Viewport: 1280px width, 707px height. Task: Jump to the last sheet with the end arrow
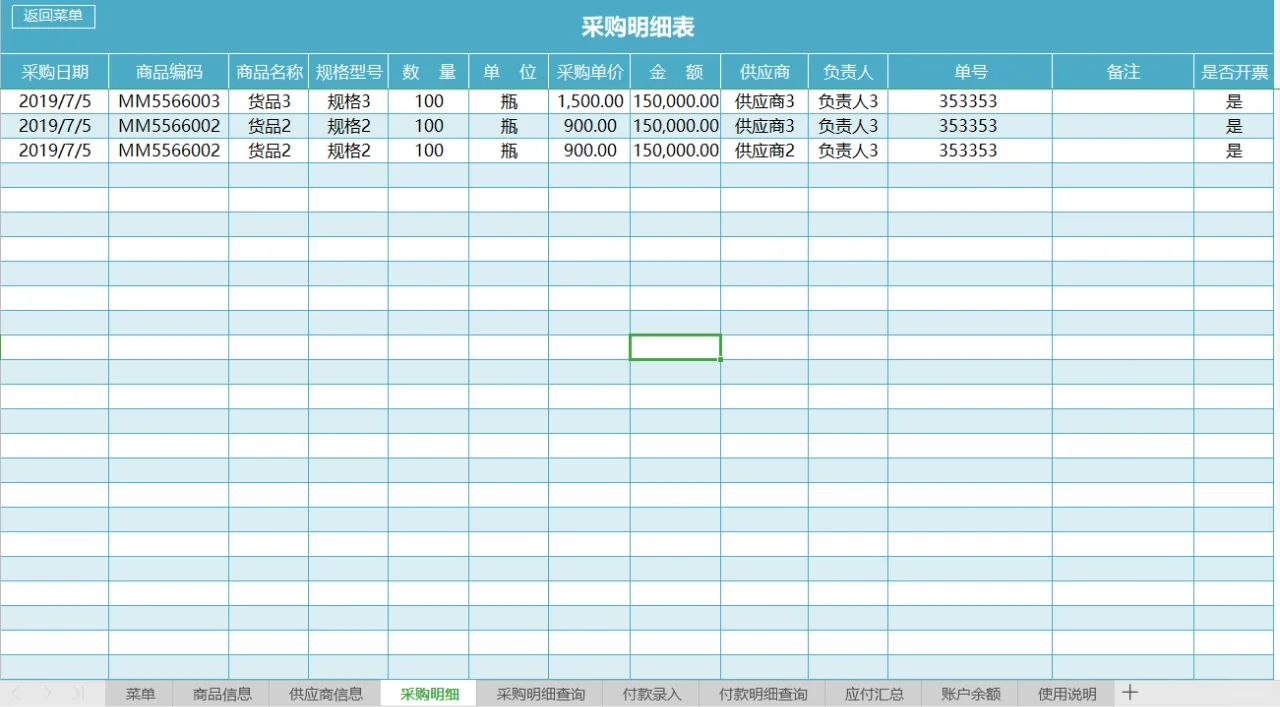tap(80, 692)
